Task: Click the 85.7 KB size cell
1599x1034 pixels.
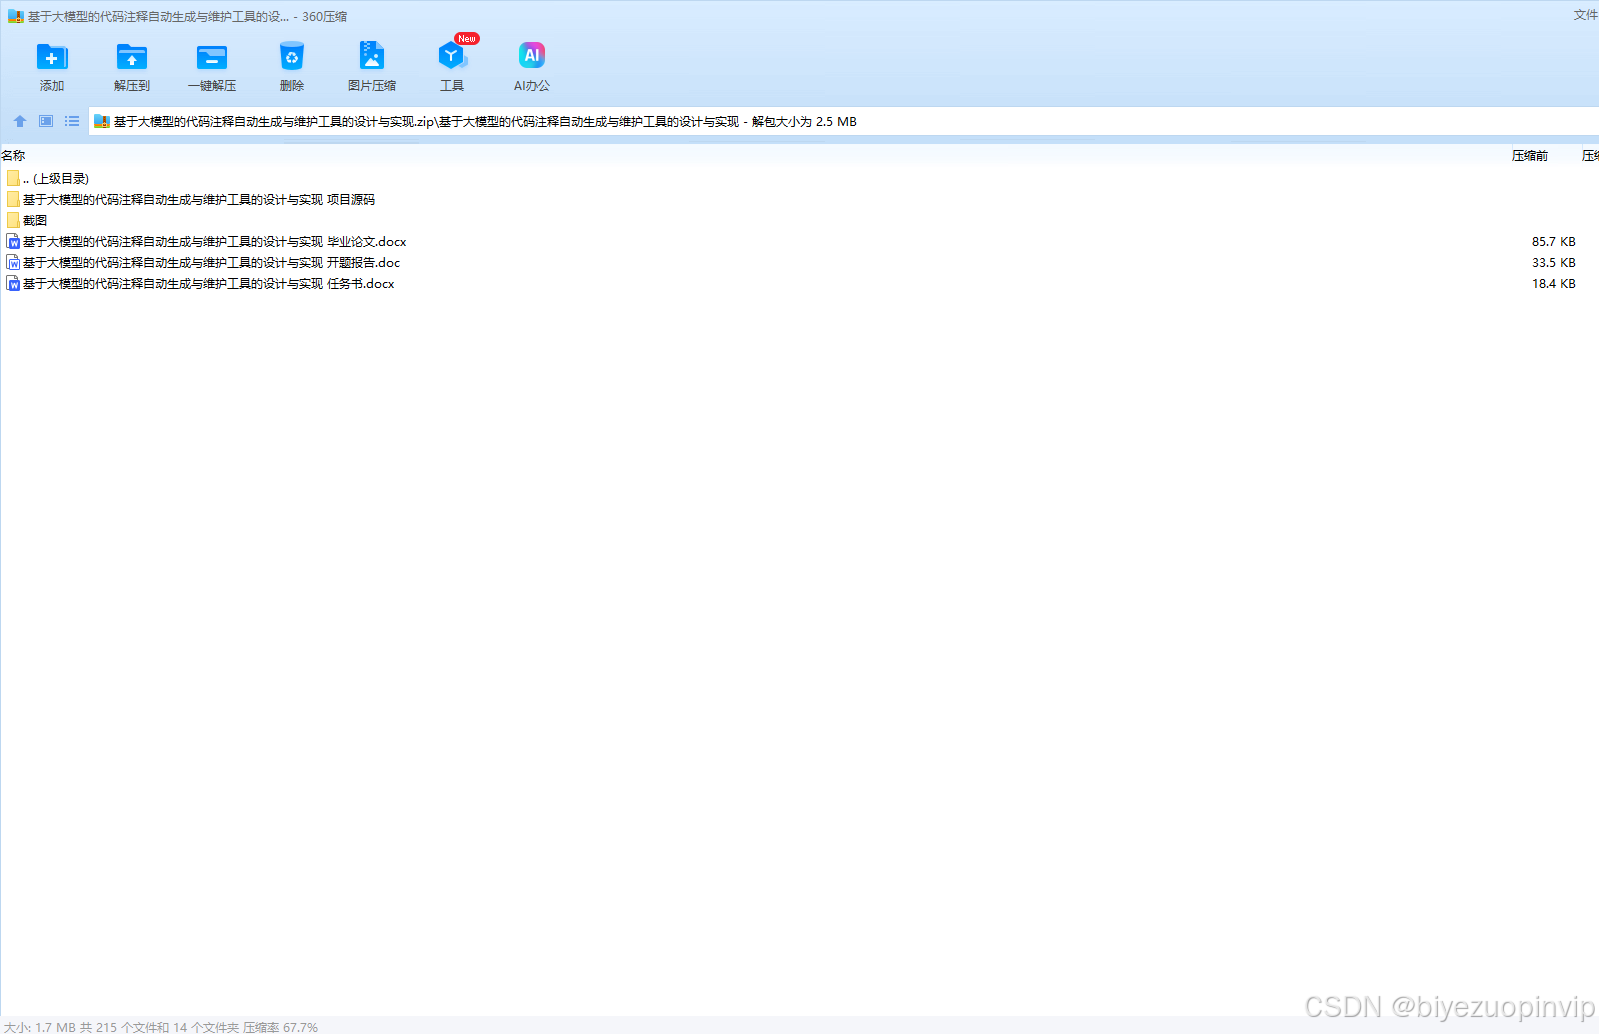Action: coord(1553,241)
